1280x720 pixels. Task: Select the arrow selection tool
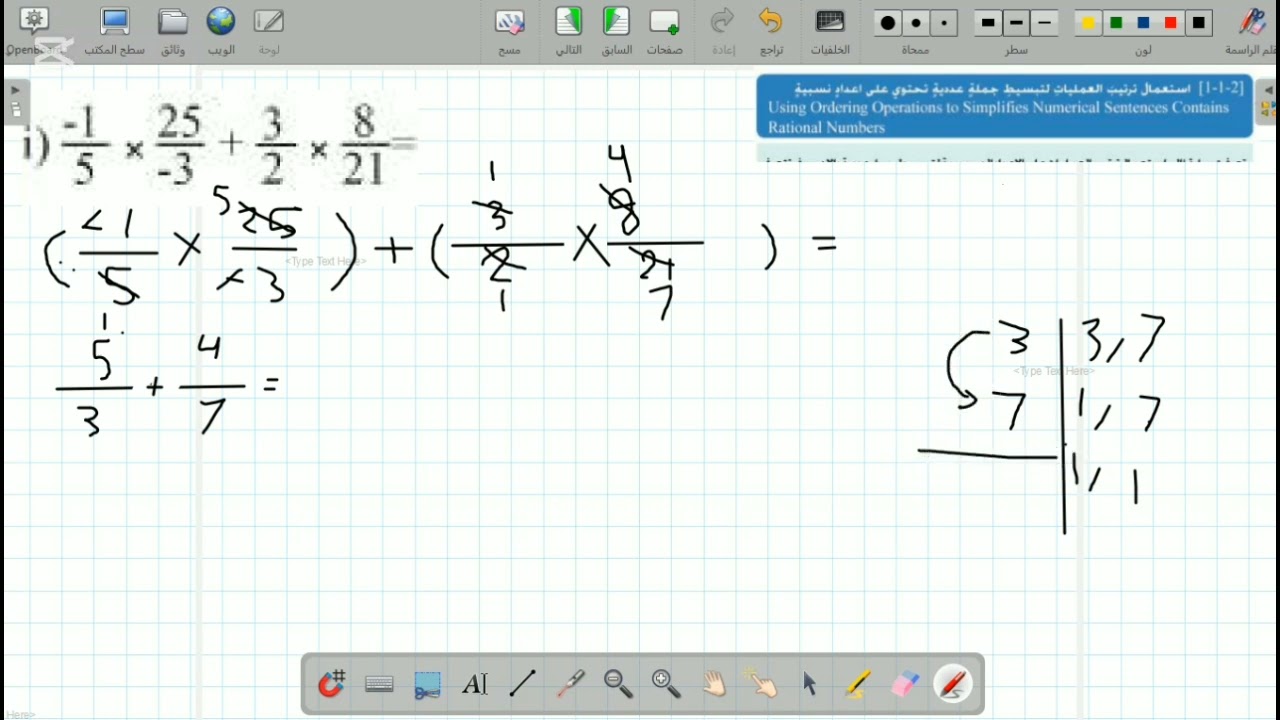coord(810,684)
